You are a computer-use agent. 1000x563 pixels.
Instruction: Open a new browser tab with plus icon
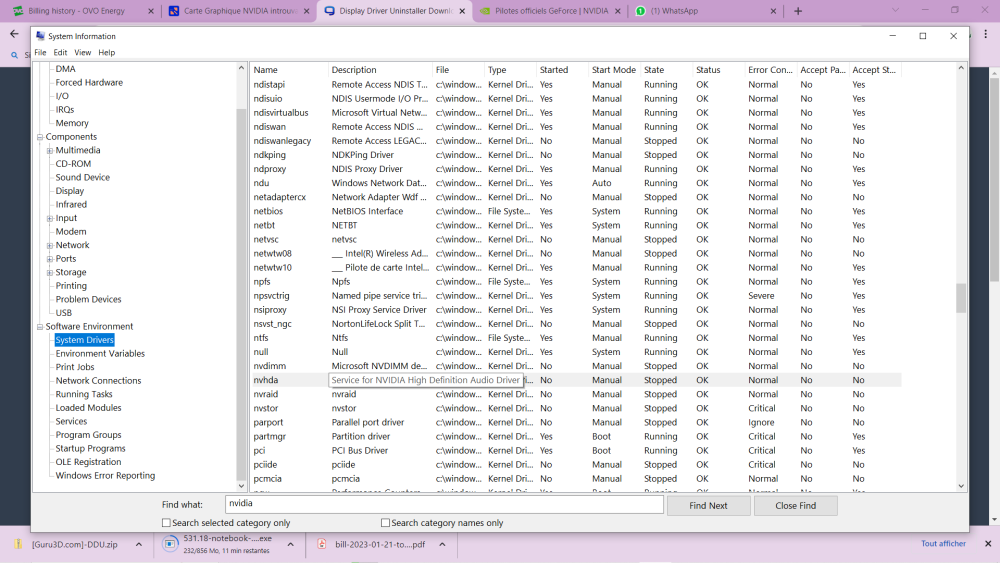click(797, 11)
